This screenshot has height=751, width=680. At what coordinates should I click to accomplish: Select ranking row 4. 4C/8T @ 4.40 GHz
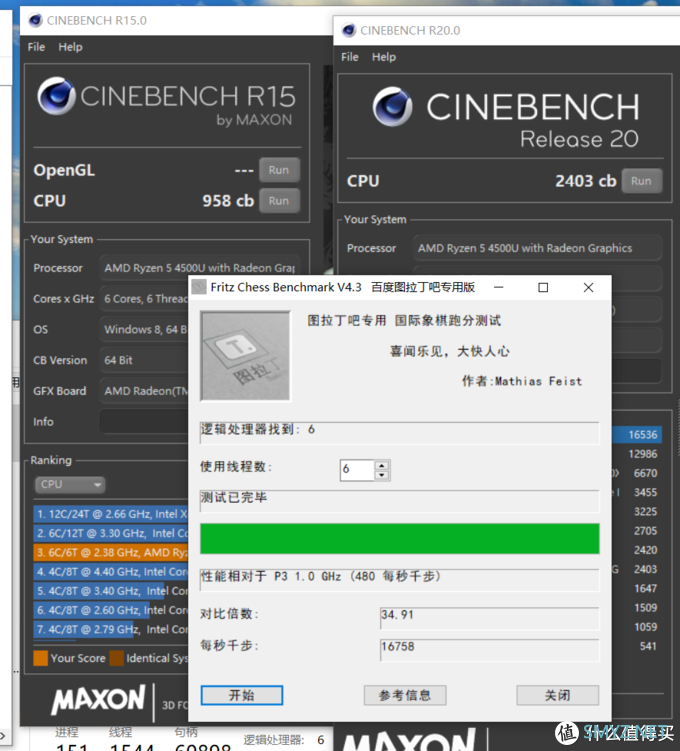point(111,571)
